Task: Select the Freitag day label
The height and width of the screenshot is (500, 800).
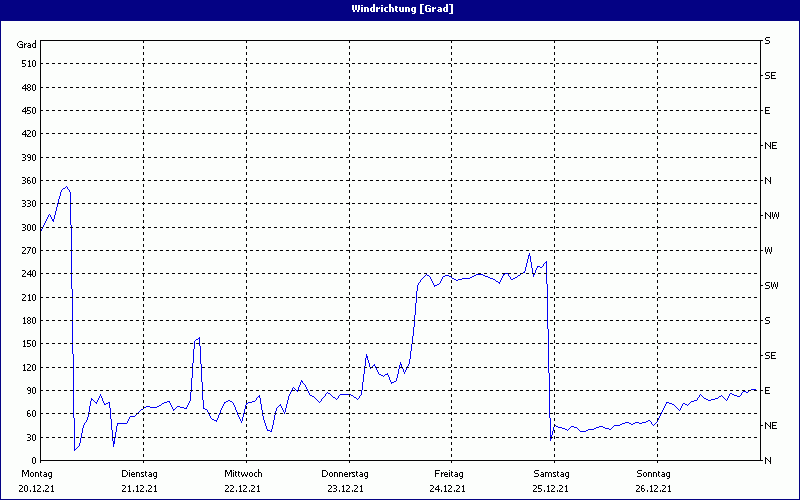Action: click(x=448, y=473)
